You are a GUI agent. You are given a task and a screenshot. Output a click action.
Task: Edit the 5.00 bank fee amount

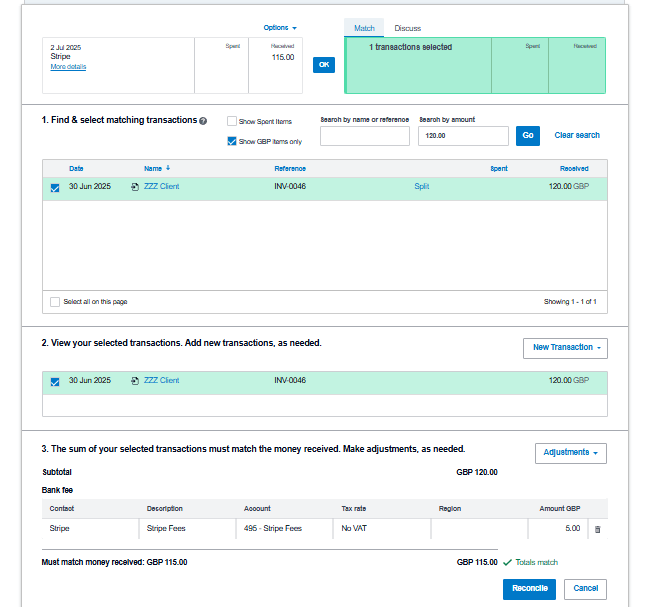(x=558, y=529)
